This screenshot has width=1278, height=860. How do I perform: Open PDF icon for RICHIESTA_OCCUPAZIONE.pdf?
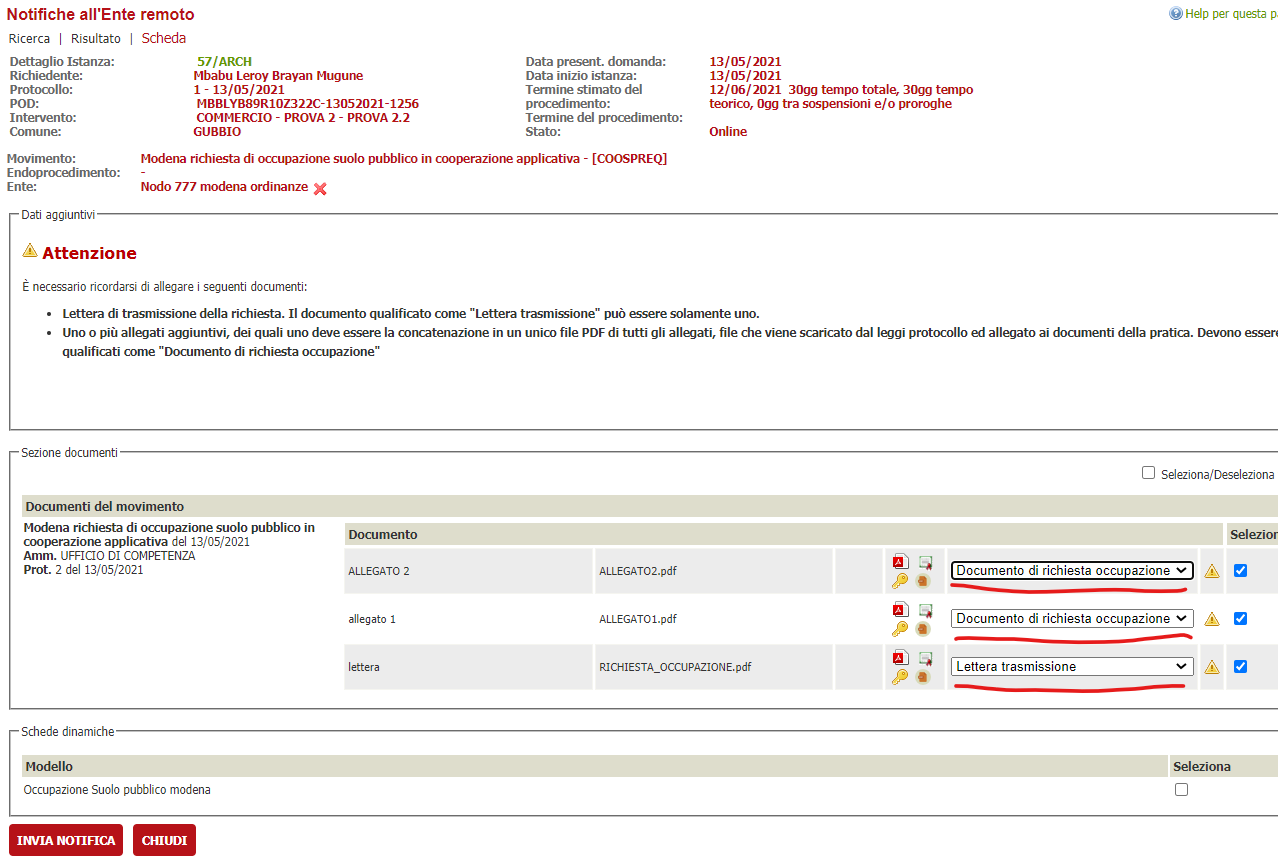pos(899,658)
